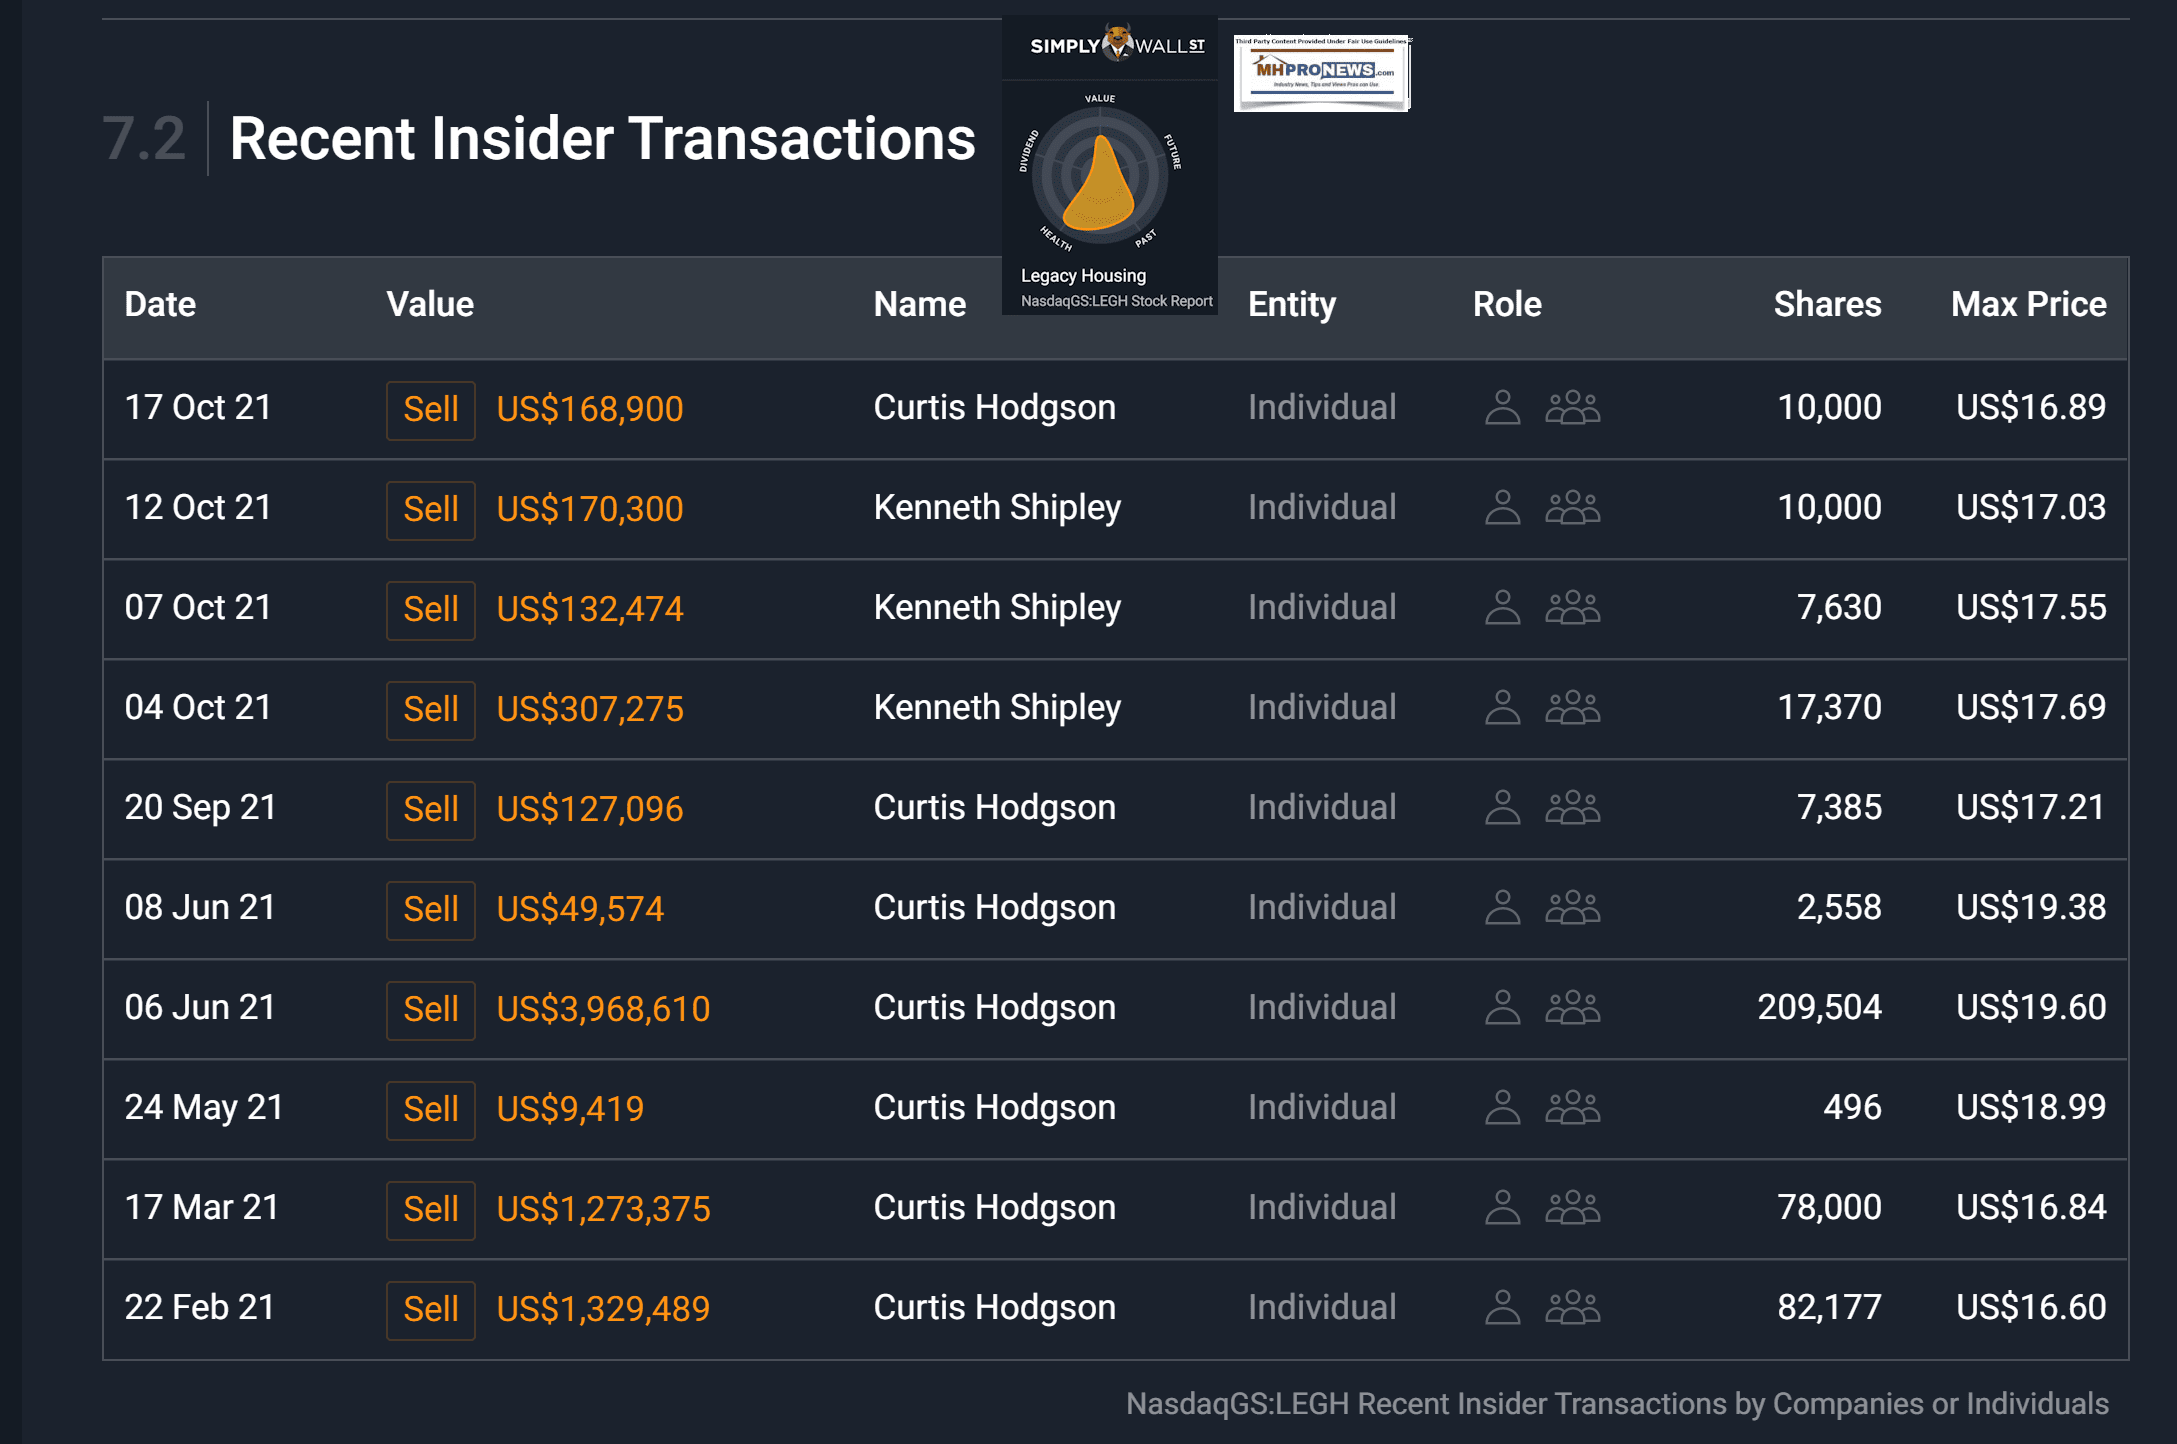This screenshot has width=2177, height=1444.
Task: Click the individual role icon in the 17 Mar 21 row
Action: click(x=1502, y=1207)
